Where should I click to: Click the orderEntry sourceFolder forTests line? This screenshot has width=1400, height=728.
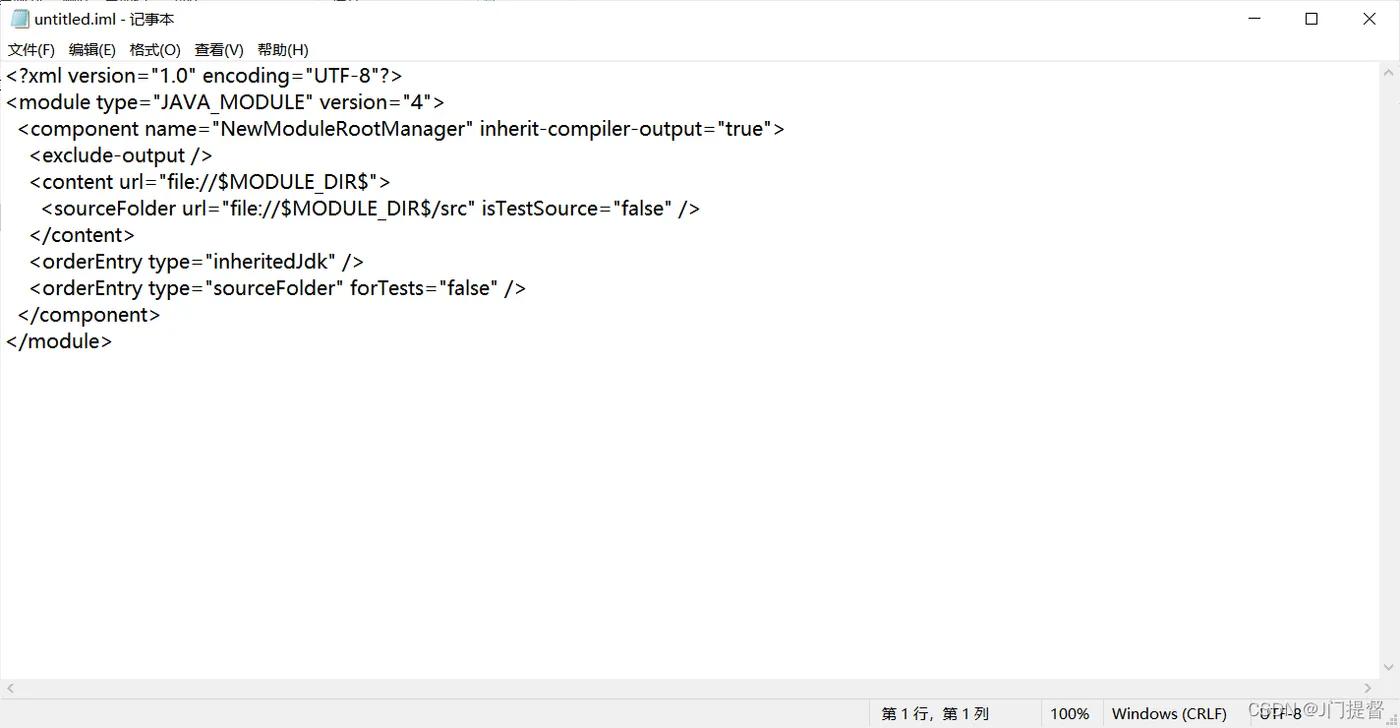[x=277, y=288]
